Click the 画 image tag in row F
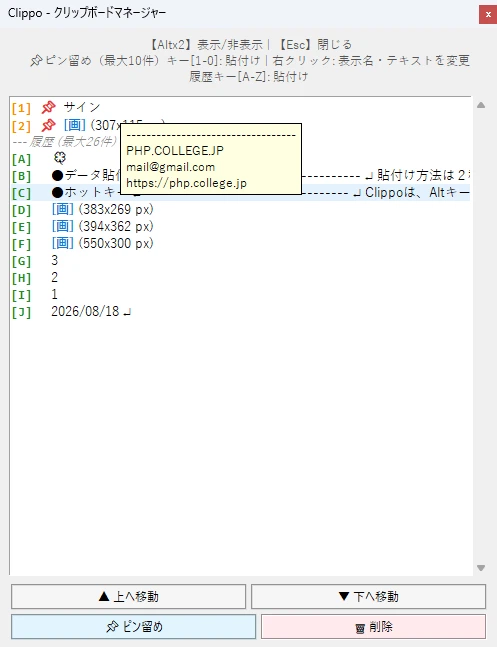 (x=63, y=243)
